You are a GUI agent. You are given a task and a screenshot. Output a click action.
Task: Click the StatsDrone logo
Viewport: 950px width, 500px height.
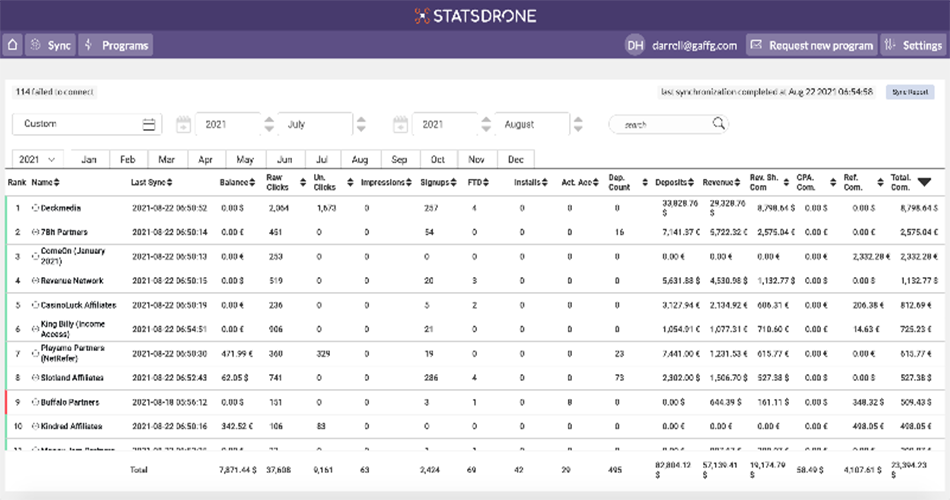pos(475,15)
